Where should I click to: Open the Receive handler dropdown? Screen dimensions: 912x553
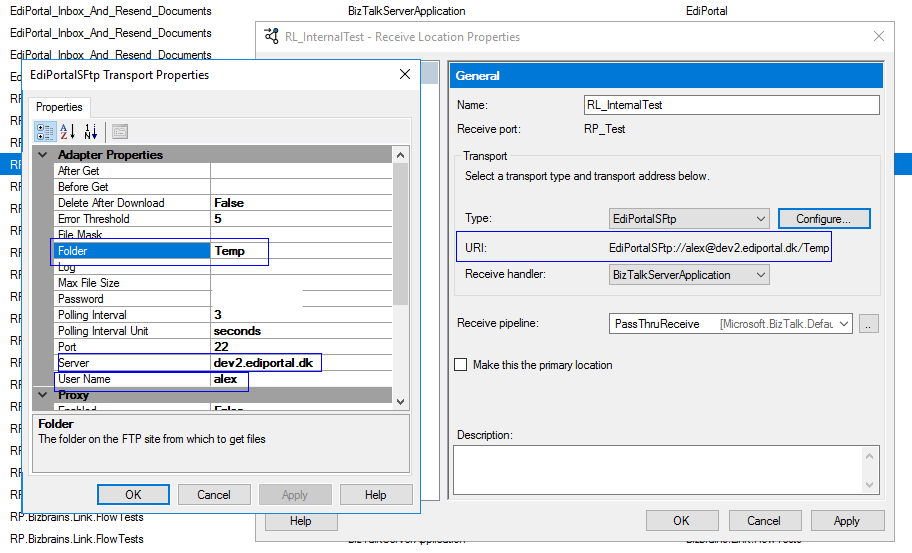[759, 275]
